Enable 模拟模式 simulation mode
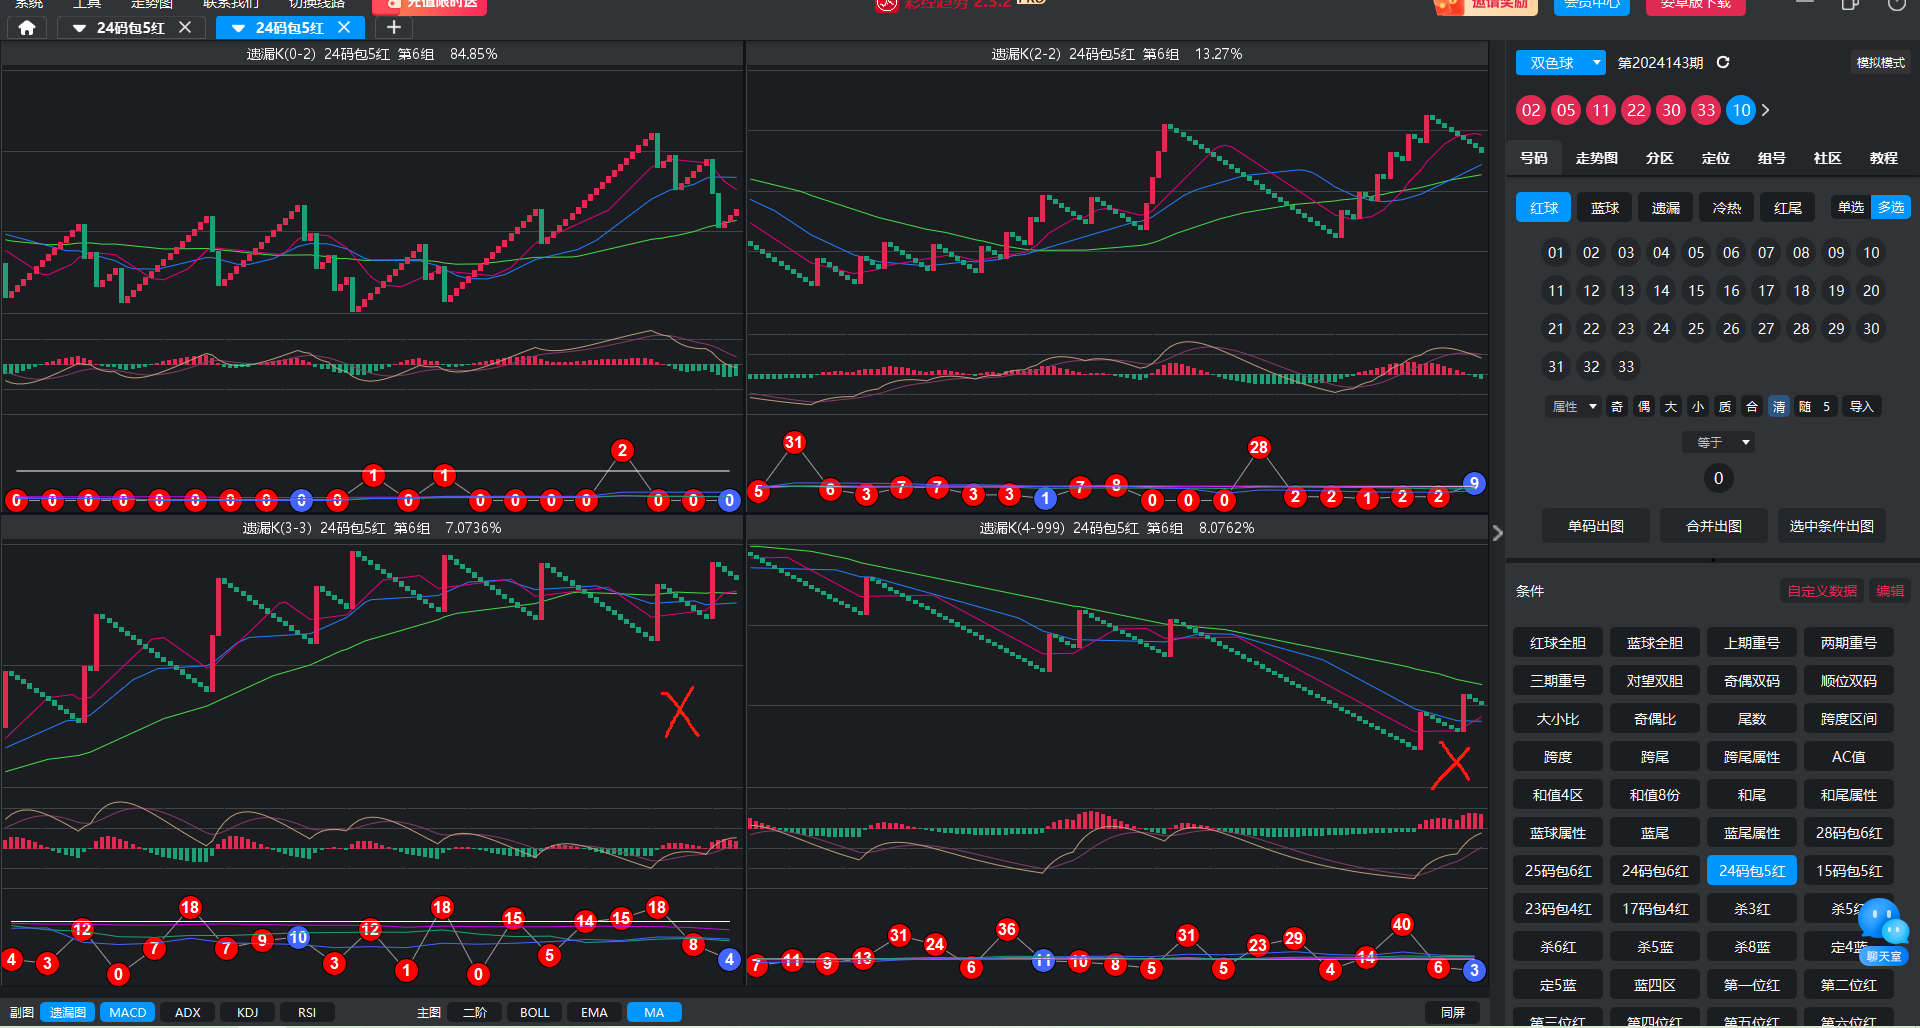Image resolution: width=1920 pixels, height=1028 pixels. click(x=1881, y=63)
